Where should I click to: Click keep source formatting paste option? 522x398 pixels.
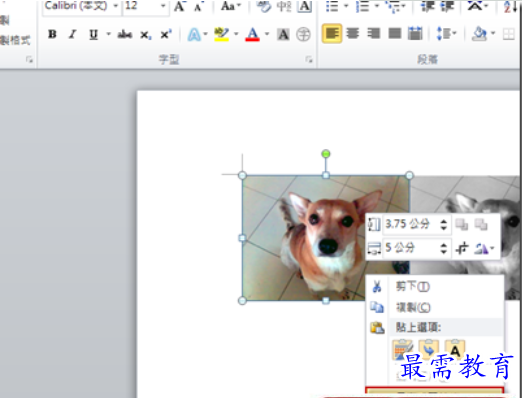(403, 350)
